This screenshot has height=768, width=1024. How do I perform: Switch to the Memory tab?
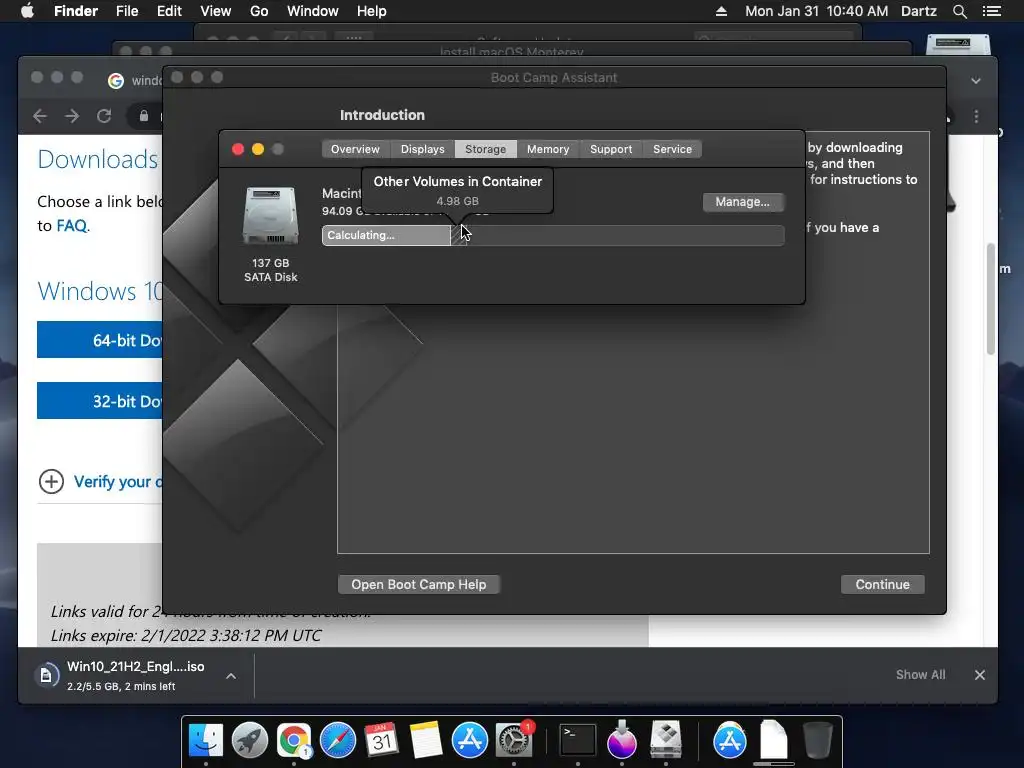point(548,149)
